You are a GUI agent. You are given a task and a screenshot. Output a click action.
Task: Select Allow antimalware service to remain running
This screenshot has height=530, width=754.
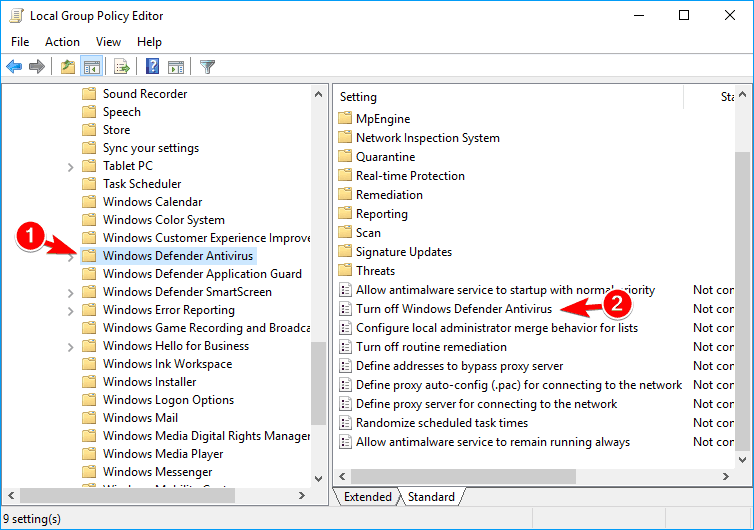click(x=493, y=442)
